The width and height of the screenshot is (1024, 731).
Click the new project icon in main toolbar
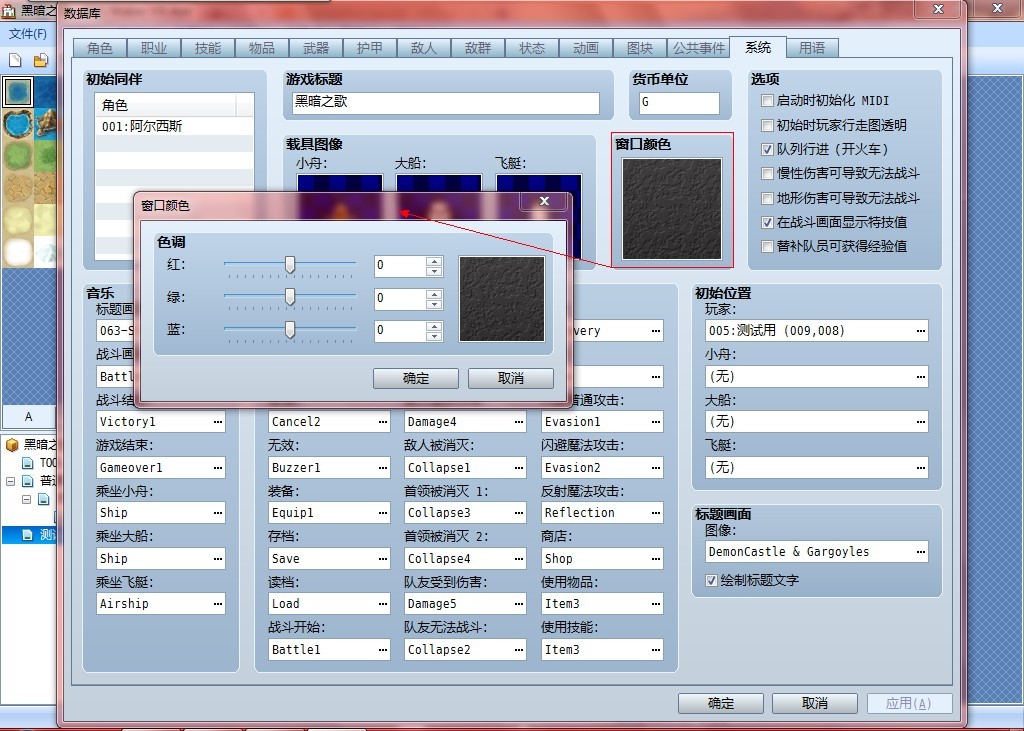pyautogui.click(x=15, y=61)
